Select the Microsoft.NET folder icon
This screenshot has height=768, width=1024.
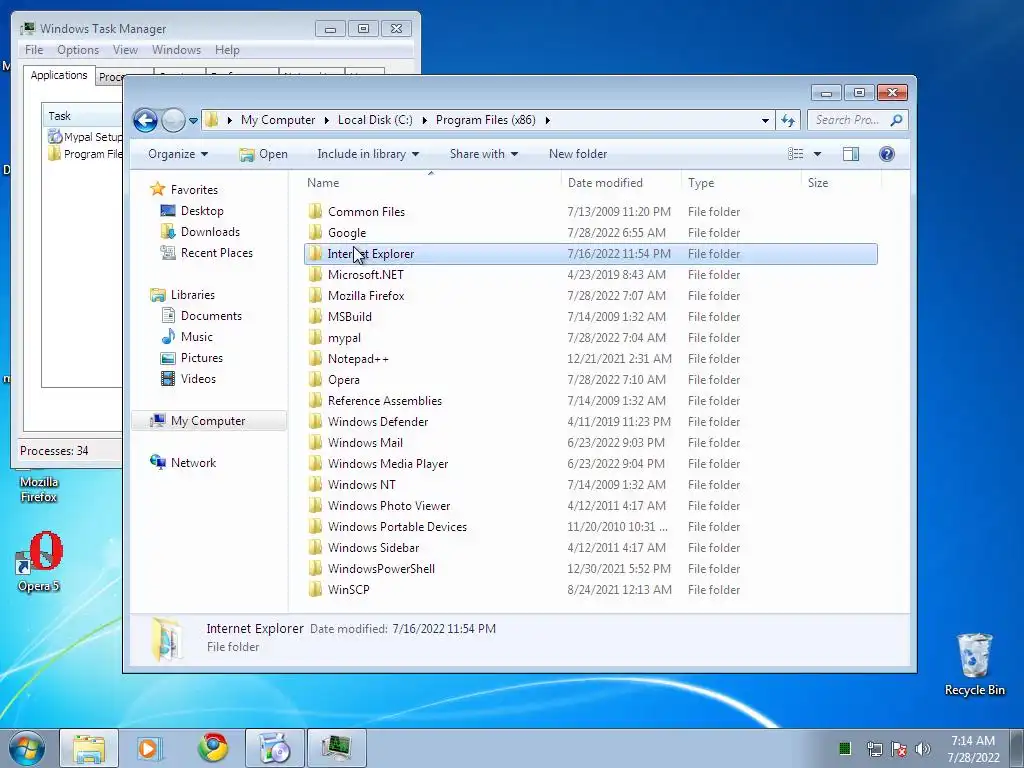coord(315,274)
